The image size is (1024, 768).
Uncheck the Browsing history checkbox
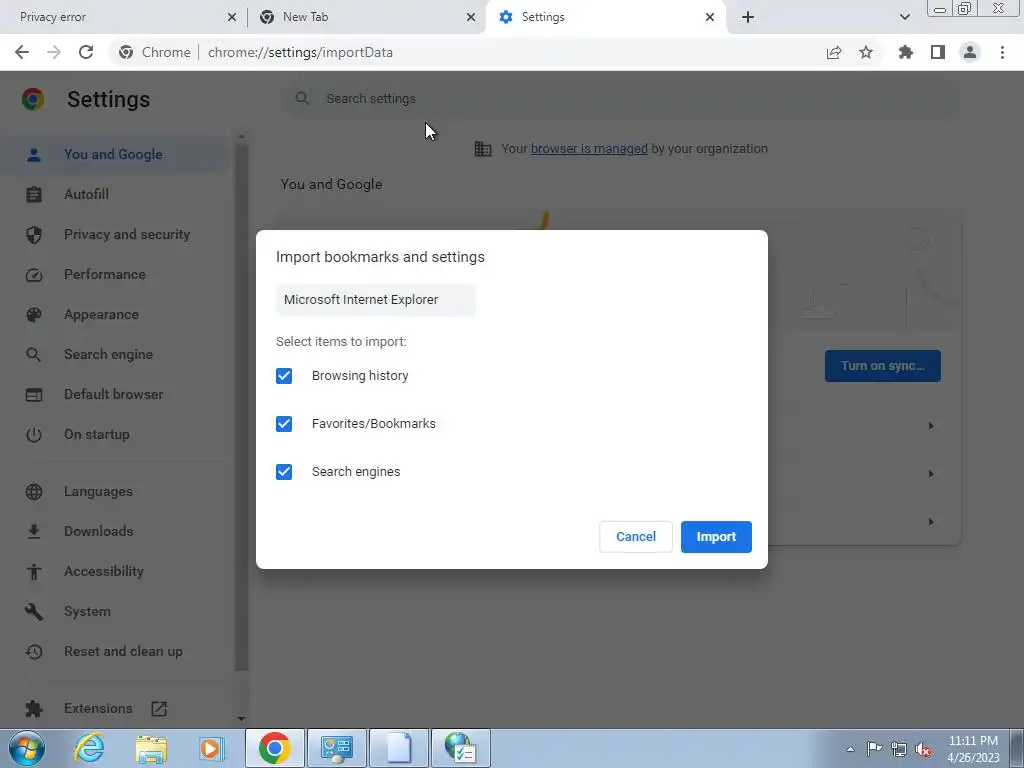[284, 376]
